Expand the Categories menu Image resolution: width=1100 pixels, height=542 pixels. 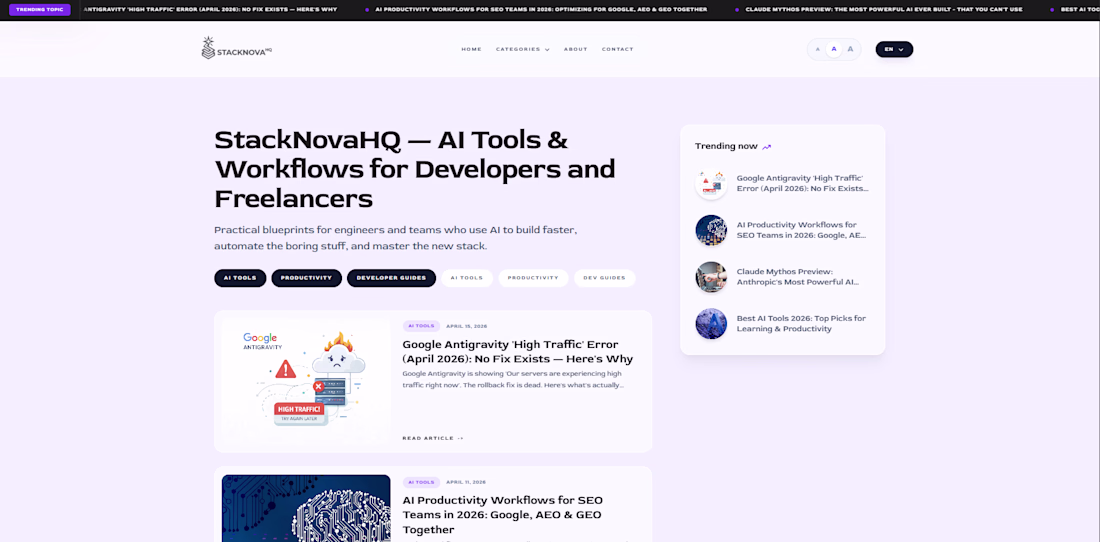tap(522, 49)
